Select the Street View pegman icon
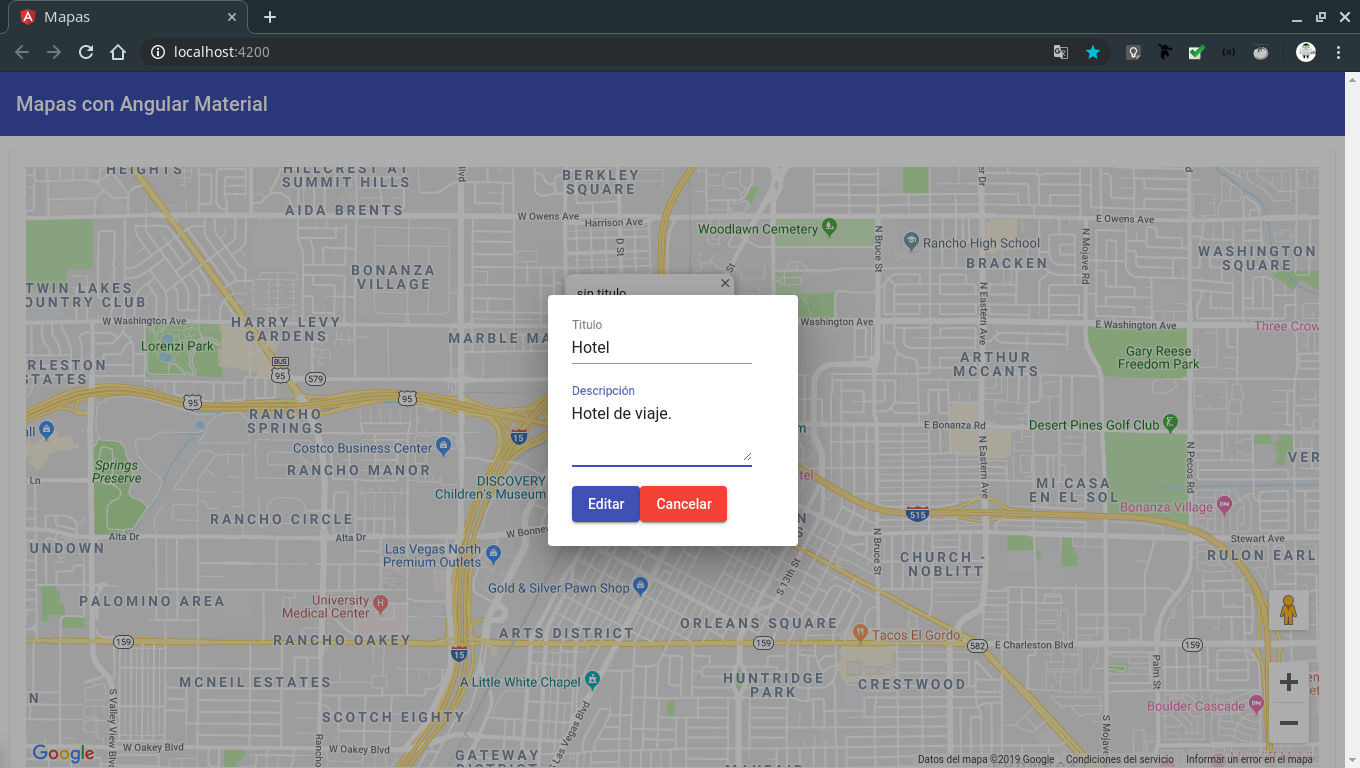Viewport: 1360px width, 768px height. coord(1289,610)
